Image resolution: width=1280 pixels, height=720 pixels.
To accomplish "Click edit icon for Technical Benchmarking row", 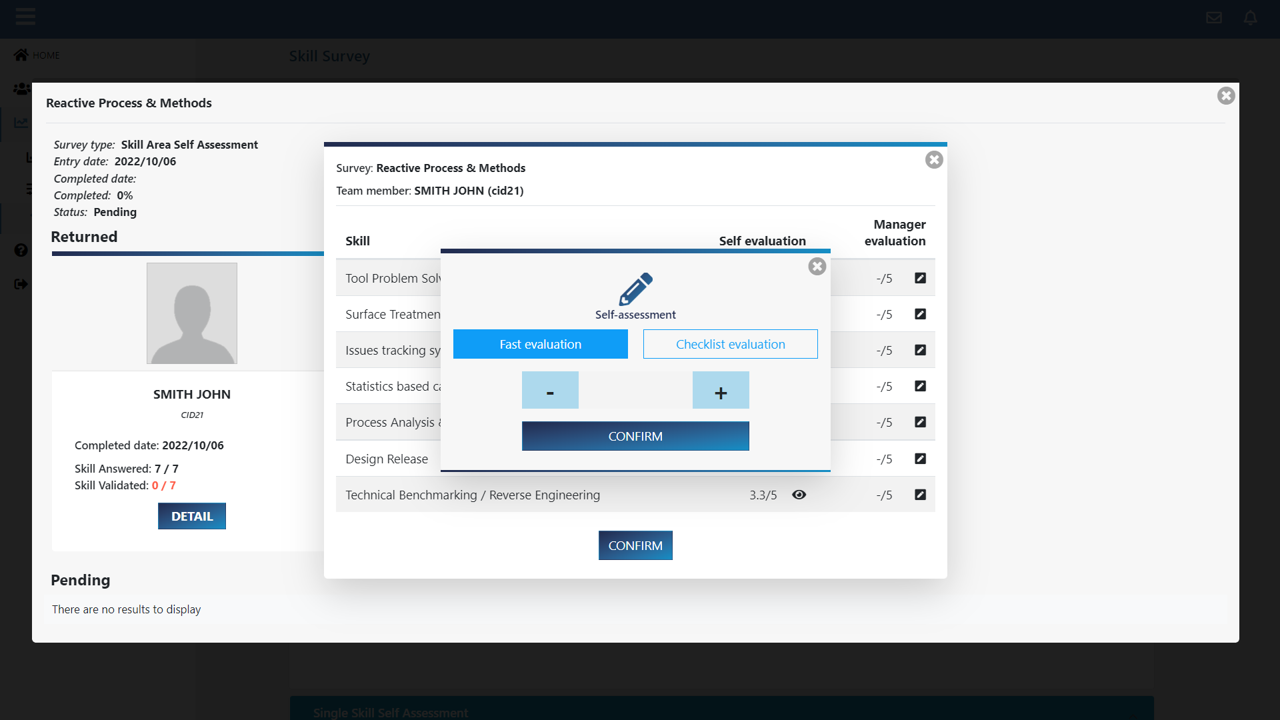I will point(920,495).
